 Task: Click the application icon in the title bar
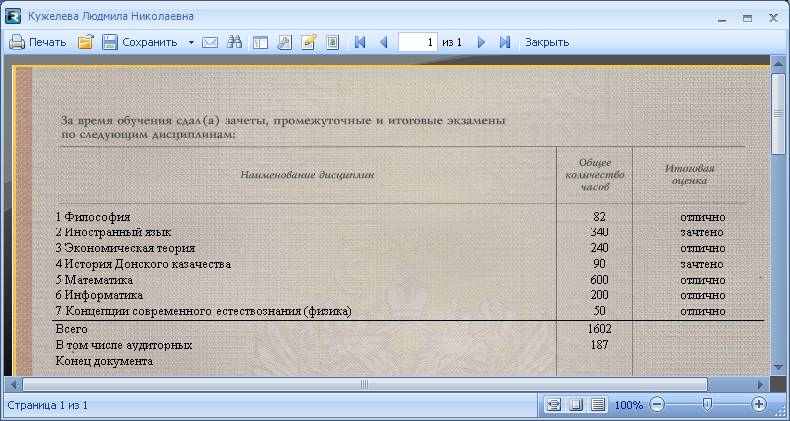tap(13, 17)
